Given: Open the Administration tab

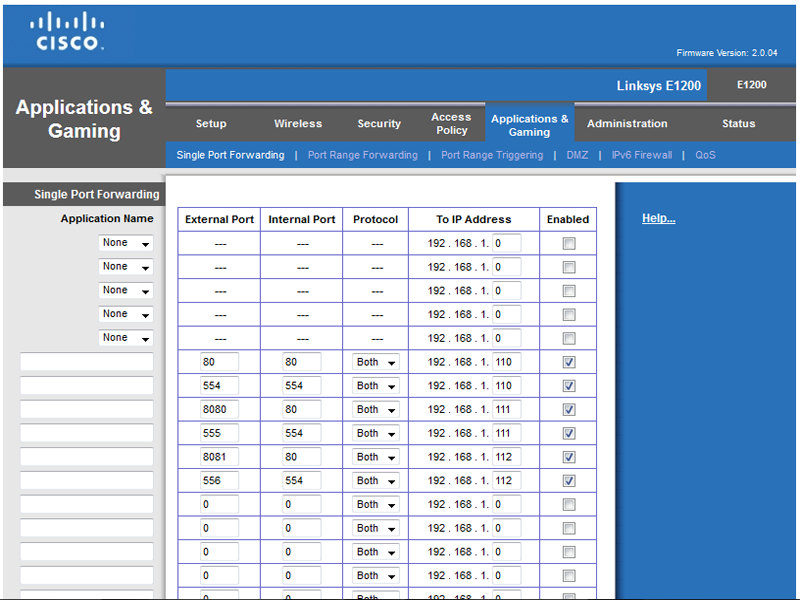Looking at the screenshot, I should click(x=627, y=123).
